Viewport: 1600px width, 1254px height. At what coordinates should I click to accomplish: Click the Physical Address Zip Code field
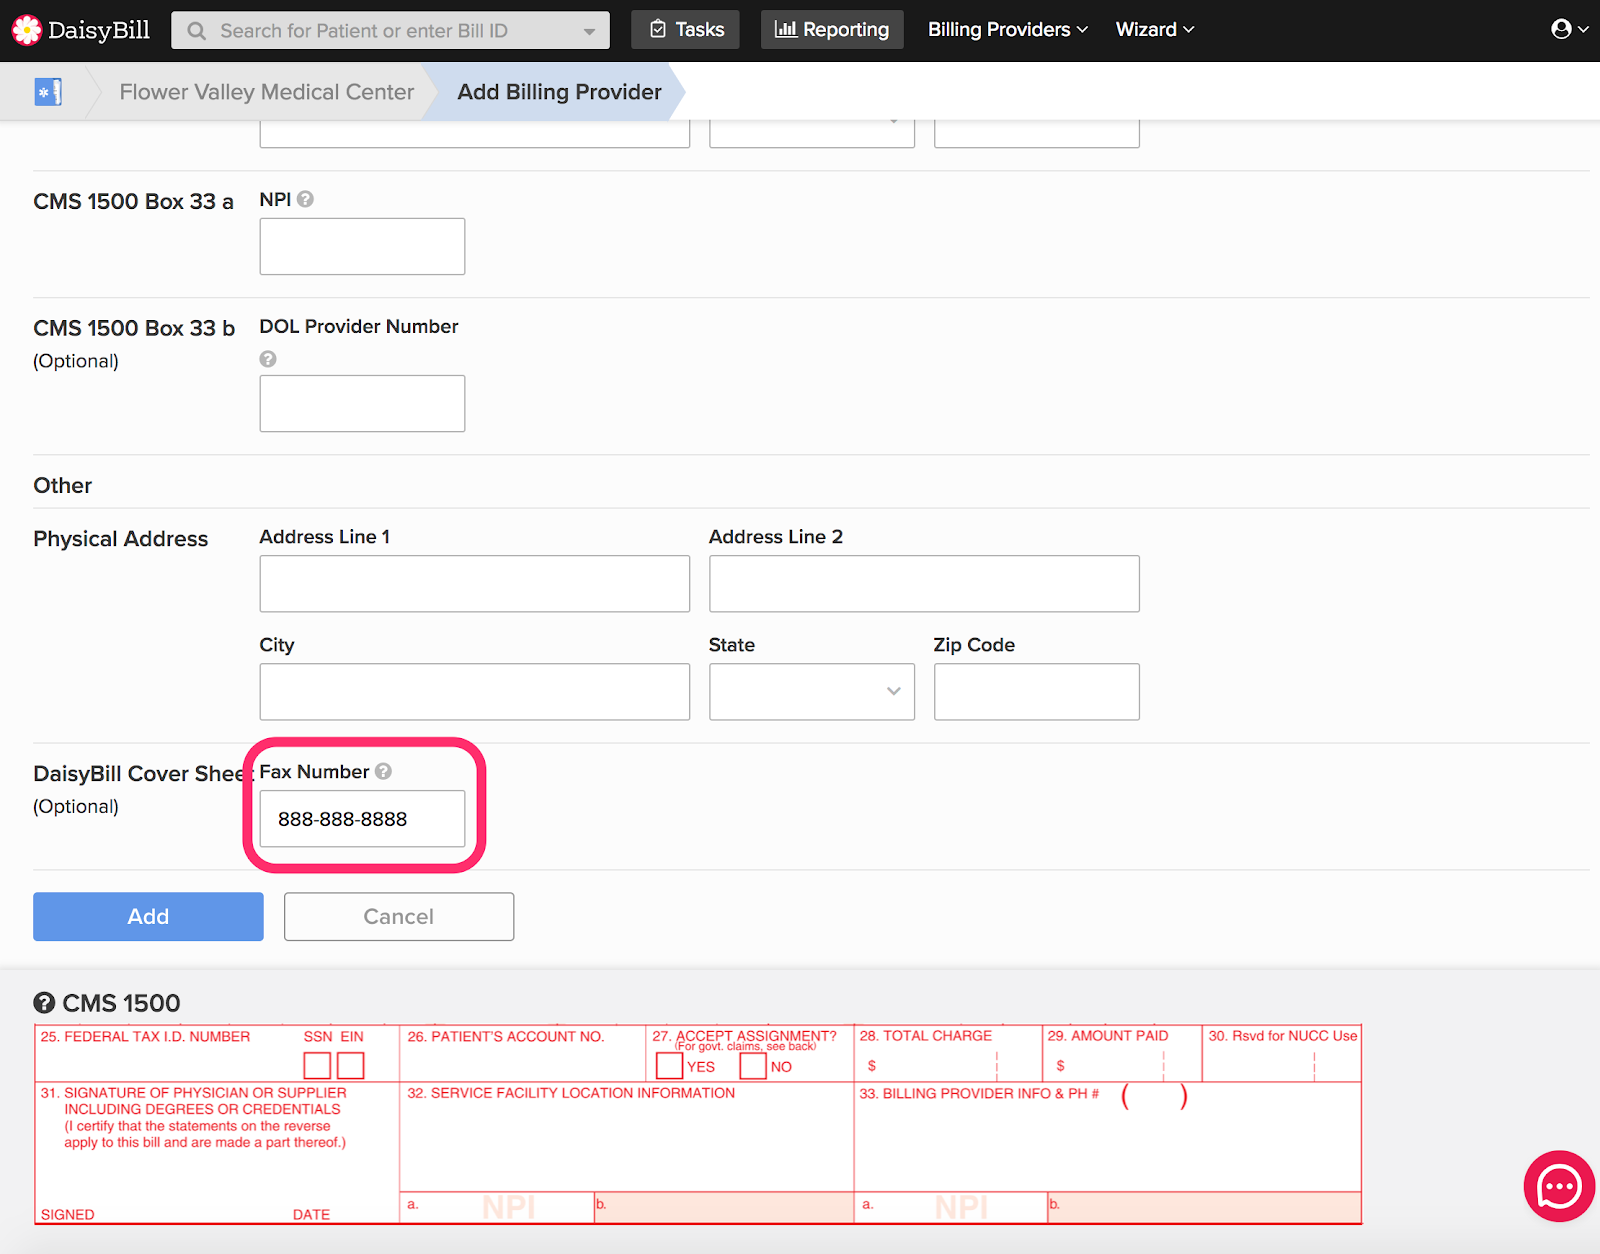tap(1037, 692)
